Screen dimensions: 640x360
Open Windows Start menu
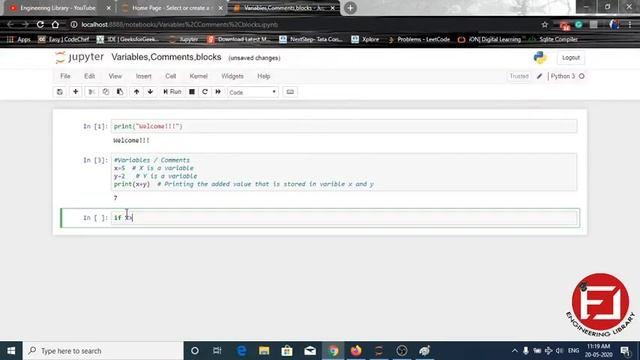coord(11,351)
